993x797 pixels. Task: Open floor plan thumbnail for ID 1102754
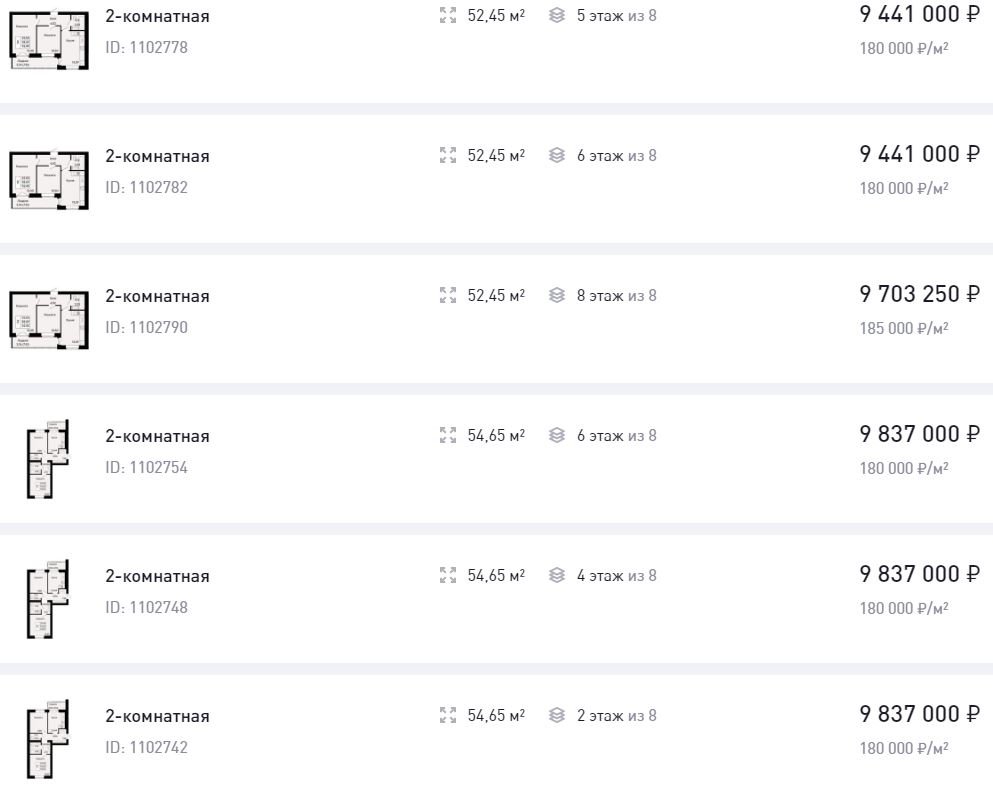coord(47,459)
